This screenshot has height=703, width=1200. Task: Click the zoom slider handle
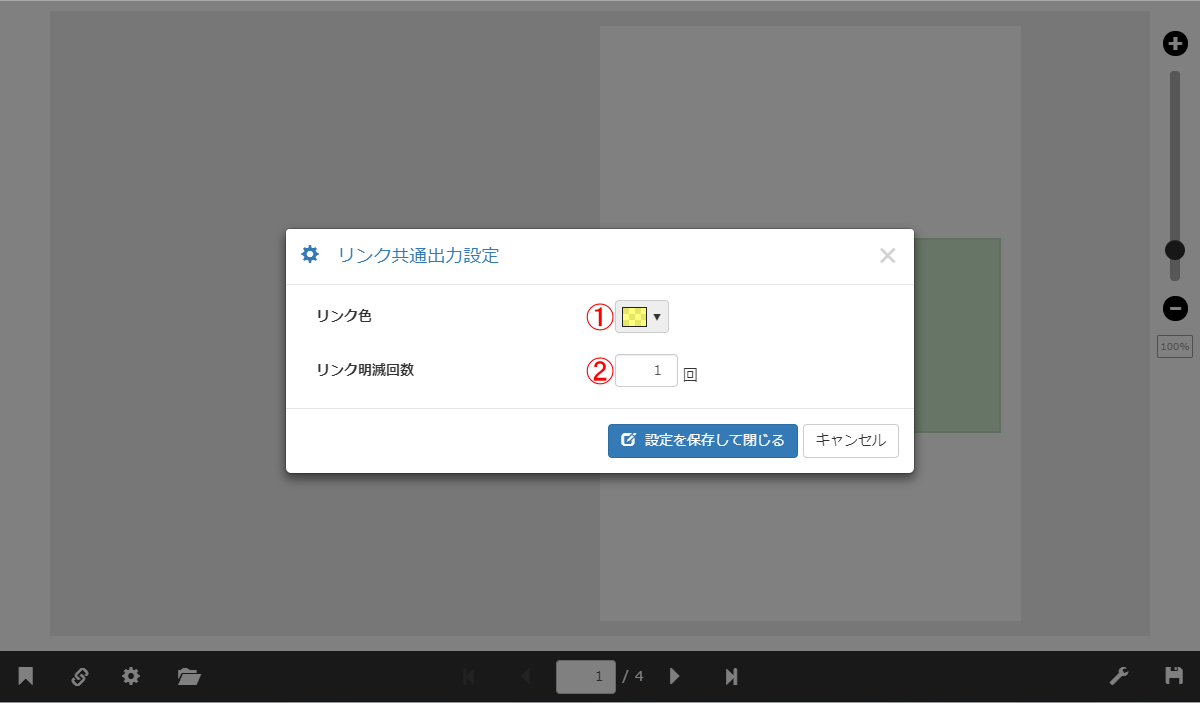(x=1175, y=250)
